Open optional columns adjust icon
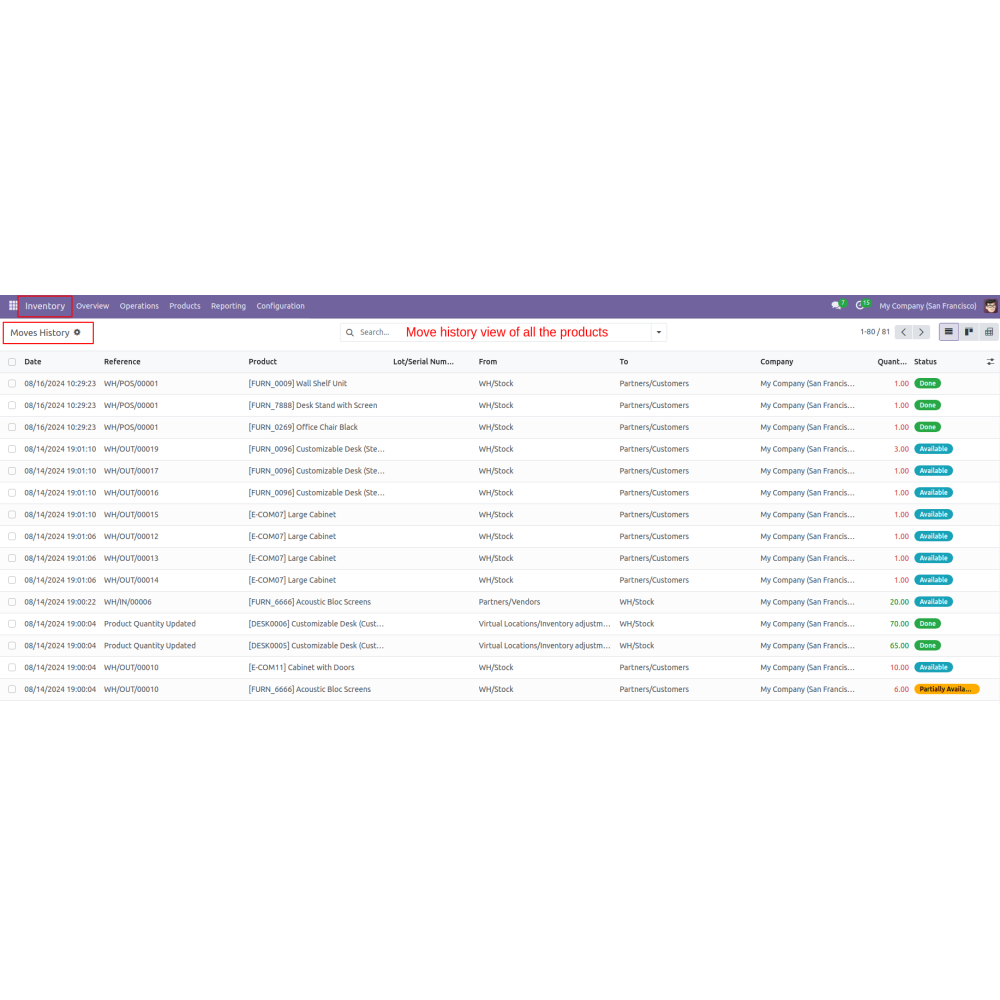Image resolution: width=1000 pixels, height=1000 pixels. coord(990,362)
